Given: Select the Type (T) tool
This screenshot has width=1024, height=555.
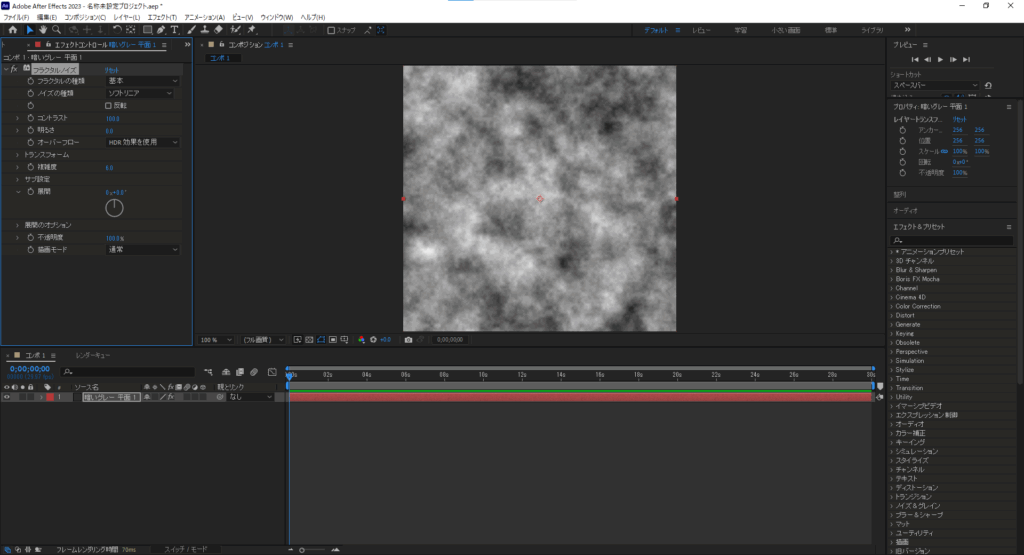Looking at the screenshot, I should (176, 30).
